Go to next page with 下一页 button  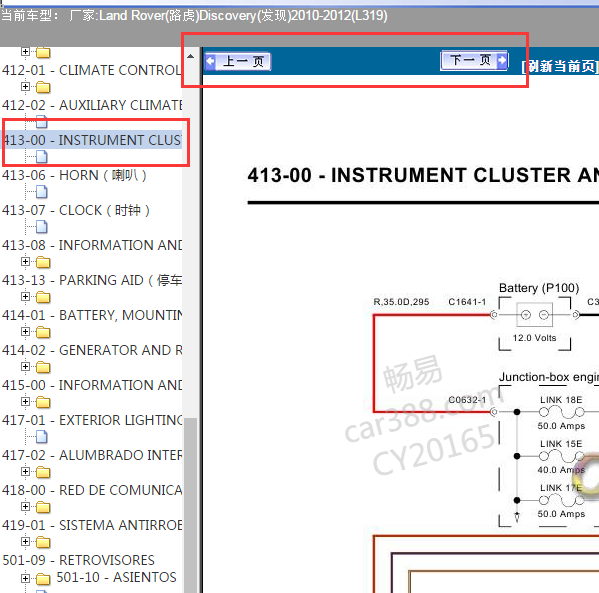coord(474,60)
